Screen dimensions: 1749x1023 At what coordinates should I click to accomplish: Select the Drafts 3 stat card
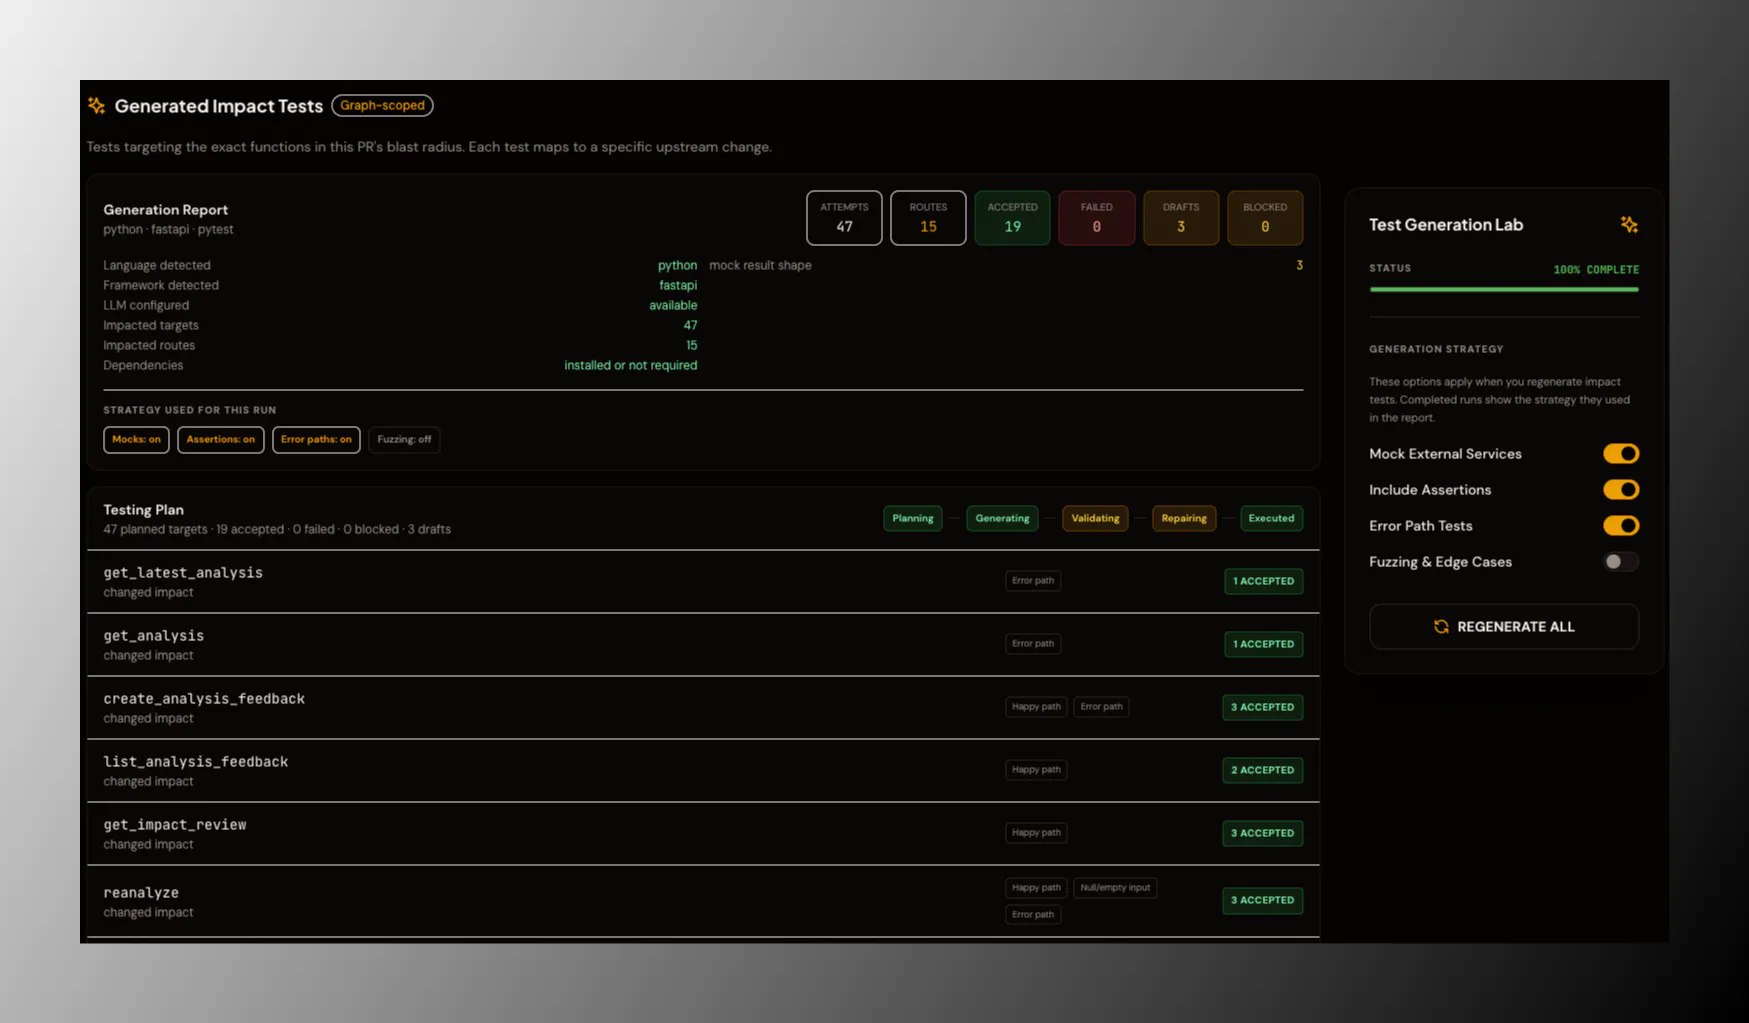coord(1180,218)
